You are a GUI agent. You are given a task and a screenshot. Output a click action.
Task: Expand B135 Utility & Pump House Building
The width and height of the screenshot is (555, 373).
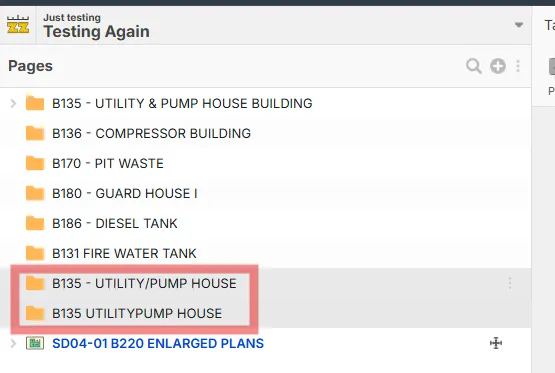pyautogui.click(x=13, y=103)
